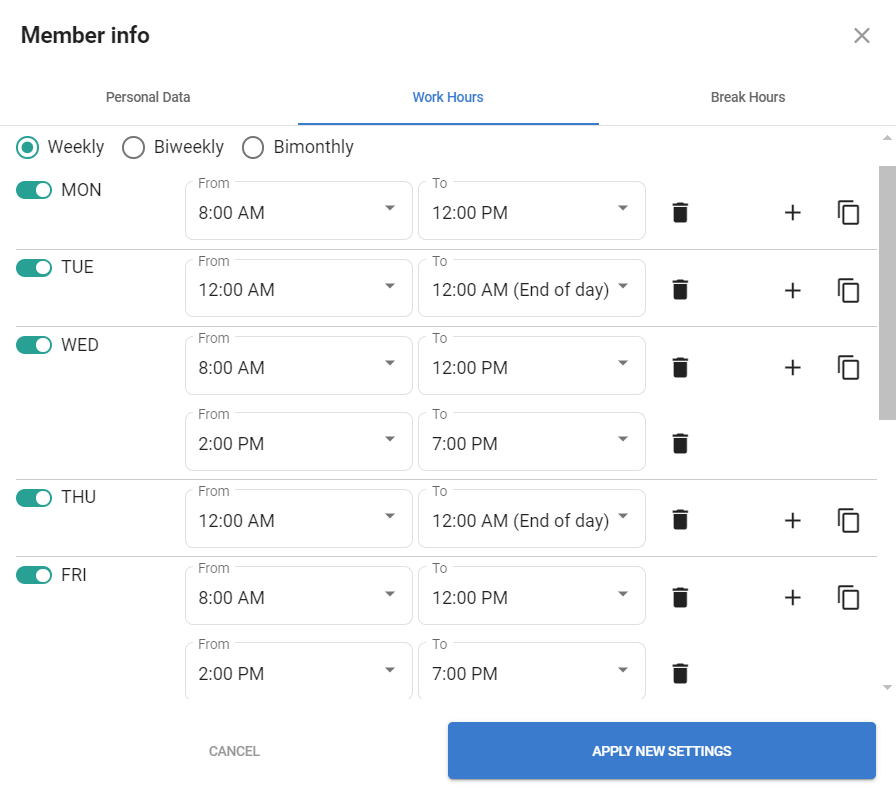896x793 pixels.
Task: Add a new time slot for Tuesday
Action: 792,290
